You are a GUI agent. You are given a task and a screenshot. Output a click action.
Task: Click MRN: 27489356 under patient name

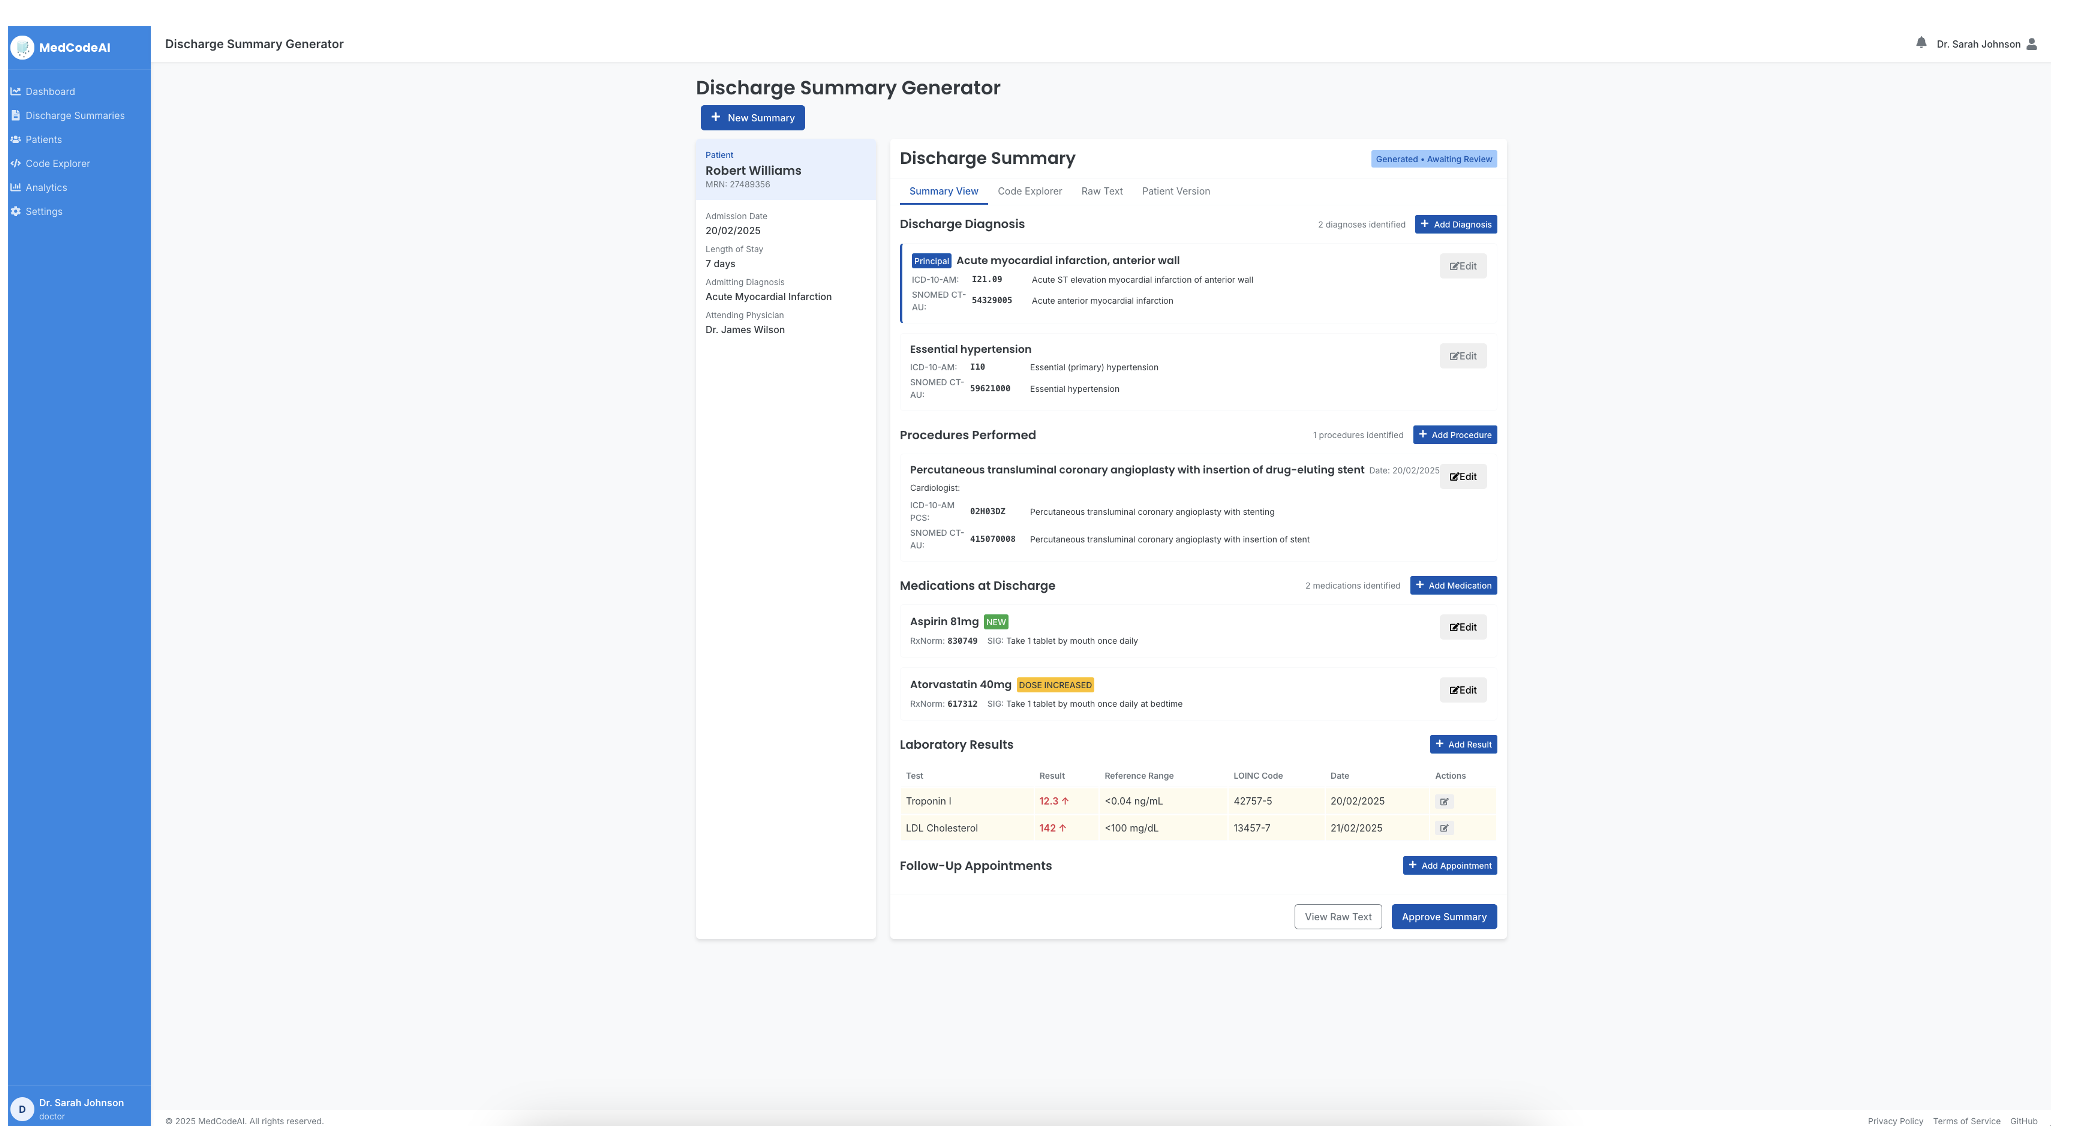pyautogui.click(x=738, y=184)
